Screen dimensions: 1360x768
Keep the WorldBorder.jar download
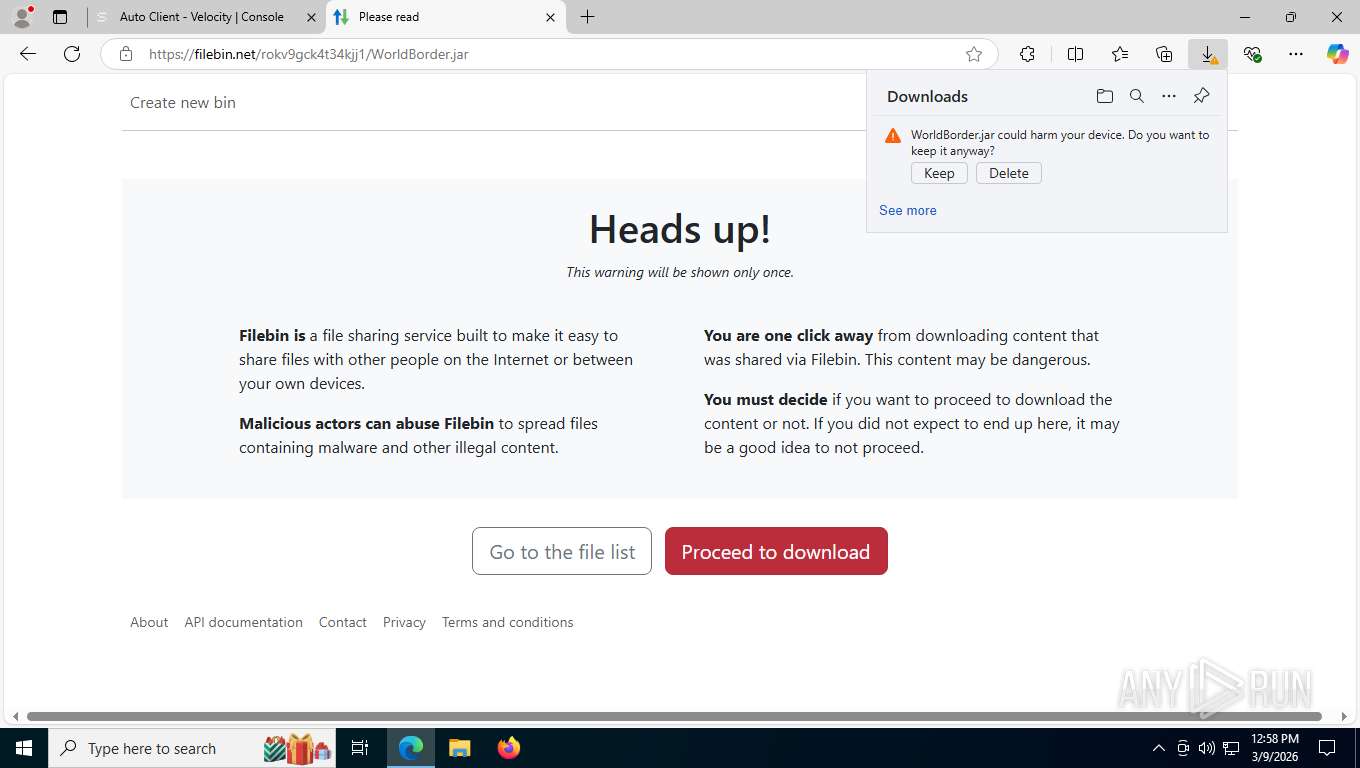pyautogui.click(x=939, y=173)
